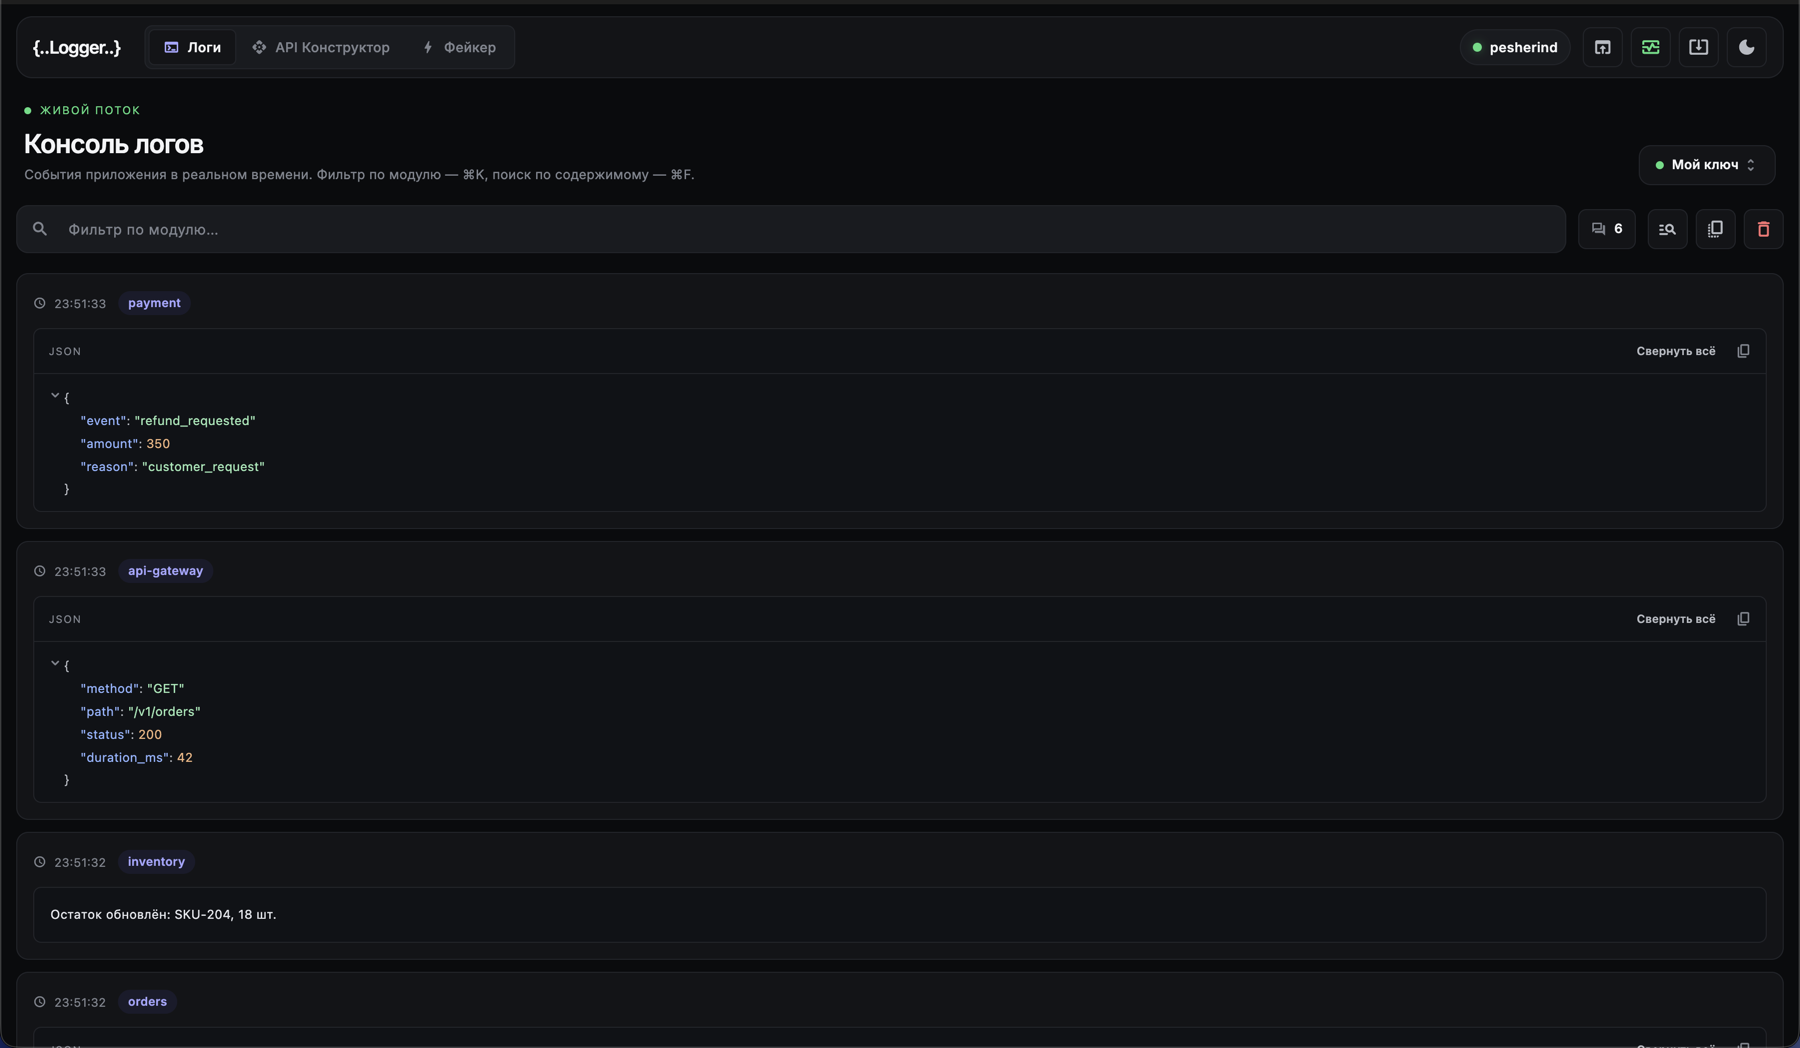Click the payment module tag

pyautogui.click(x=154, y=303)
